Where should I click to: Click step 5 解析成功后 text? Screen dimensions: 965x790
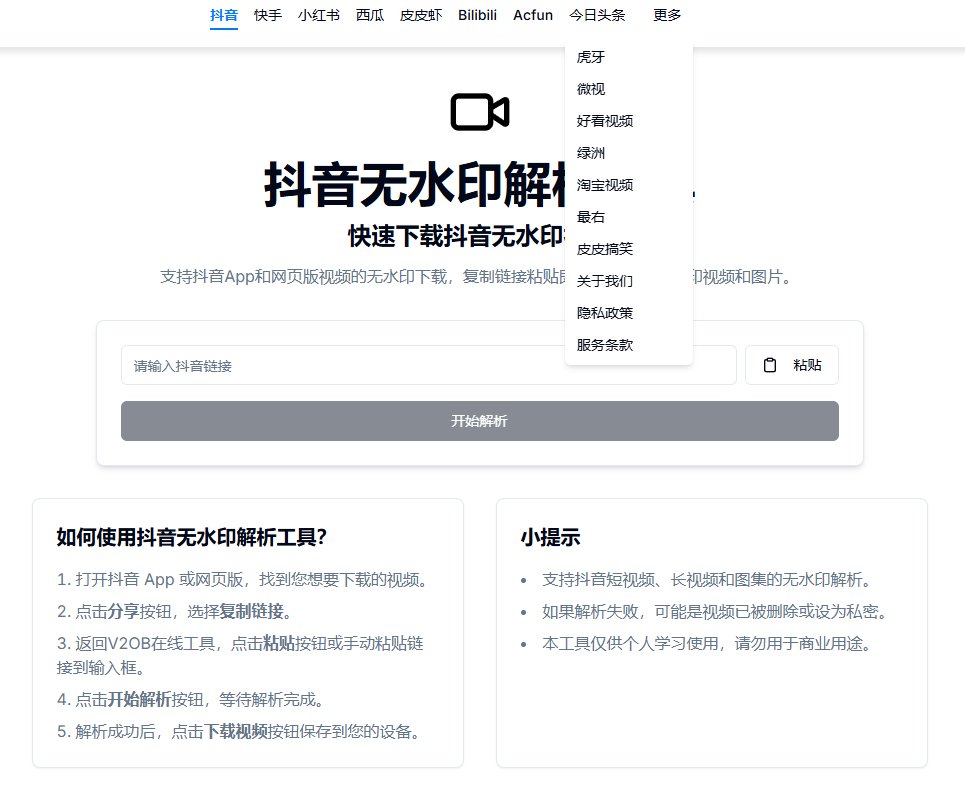coord(239,732)
